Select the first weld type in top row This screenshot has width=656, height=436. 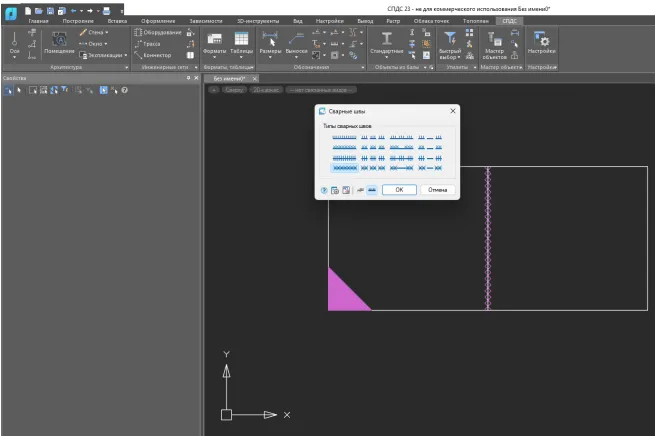tap(344, 138)
